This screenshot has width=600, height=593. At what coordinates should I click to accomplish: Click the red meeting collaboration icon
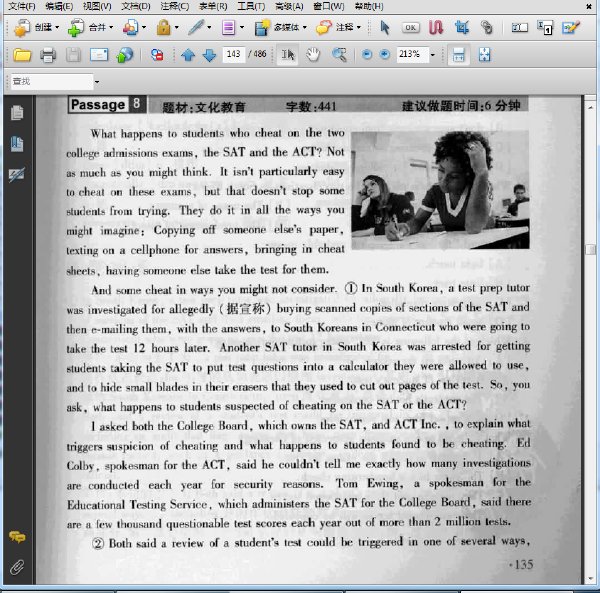157,55
